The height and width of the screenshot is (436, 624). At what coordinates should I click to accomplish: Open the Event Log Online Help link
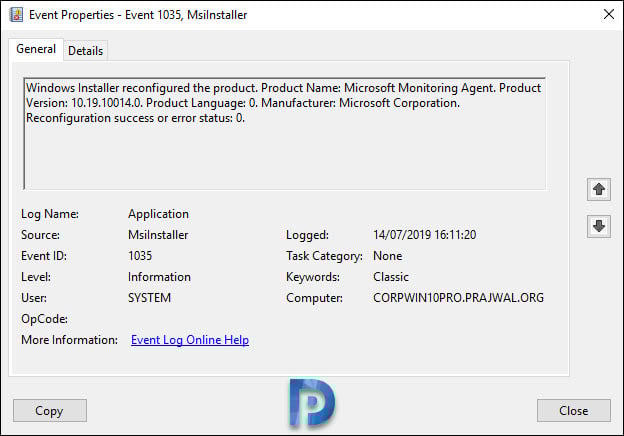click(190, 340)
